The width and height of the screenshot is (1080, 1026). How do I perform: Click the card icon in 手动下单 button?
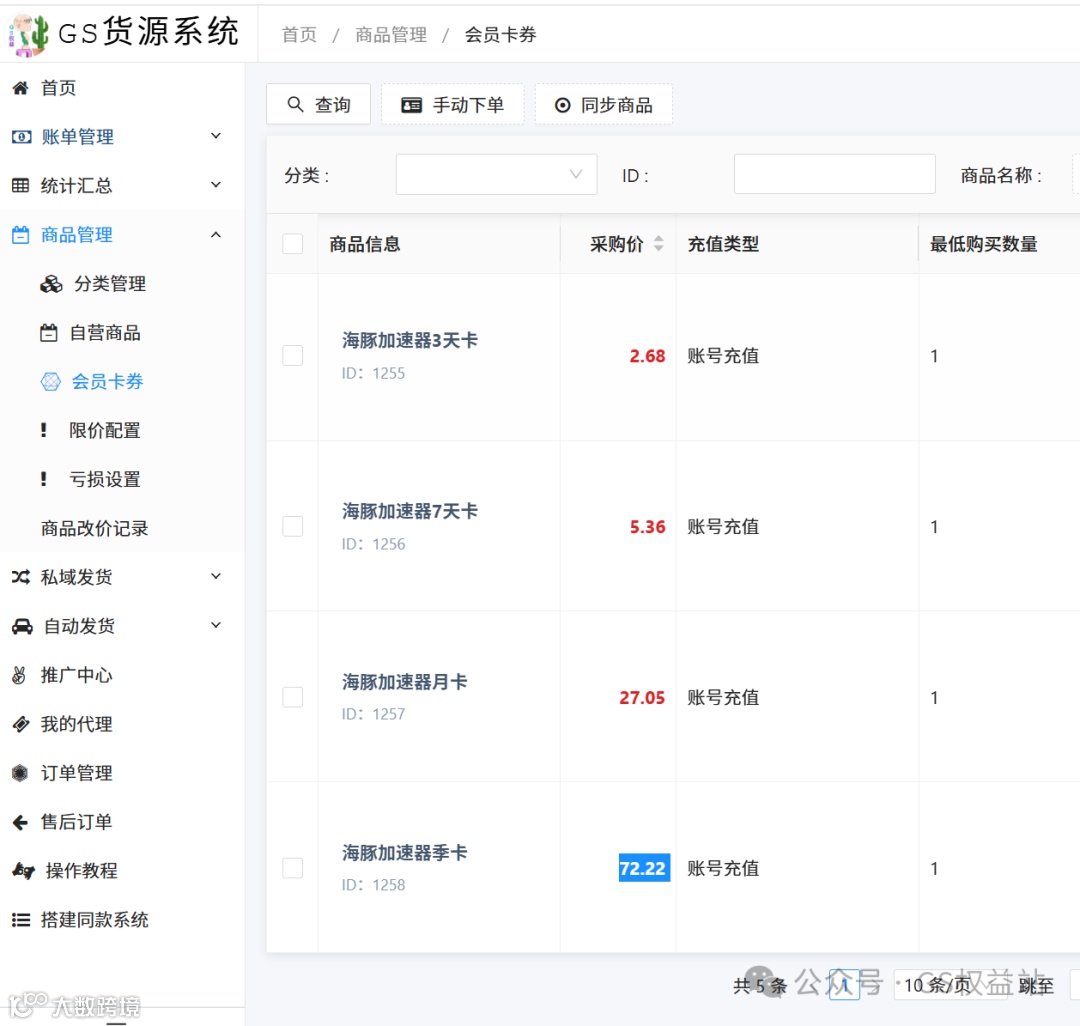tap(411, 105)
